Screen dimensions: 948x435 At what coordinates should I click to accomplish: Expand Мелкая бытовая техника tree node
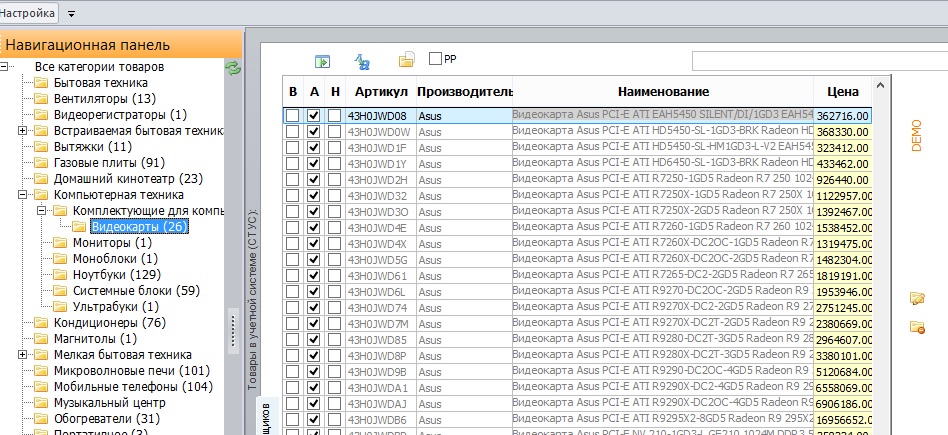(23, 355)
